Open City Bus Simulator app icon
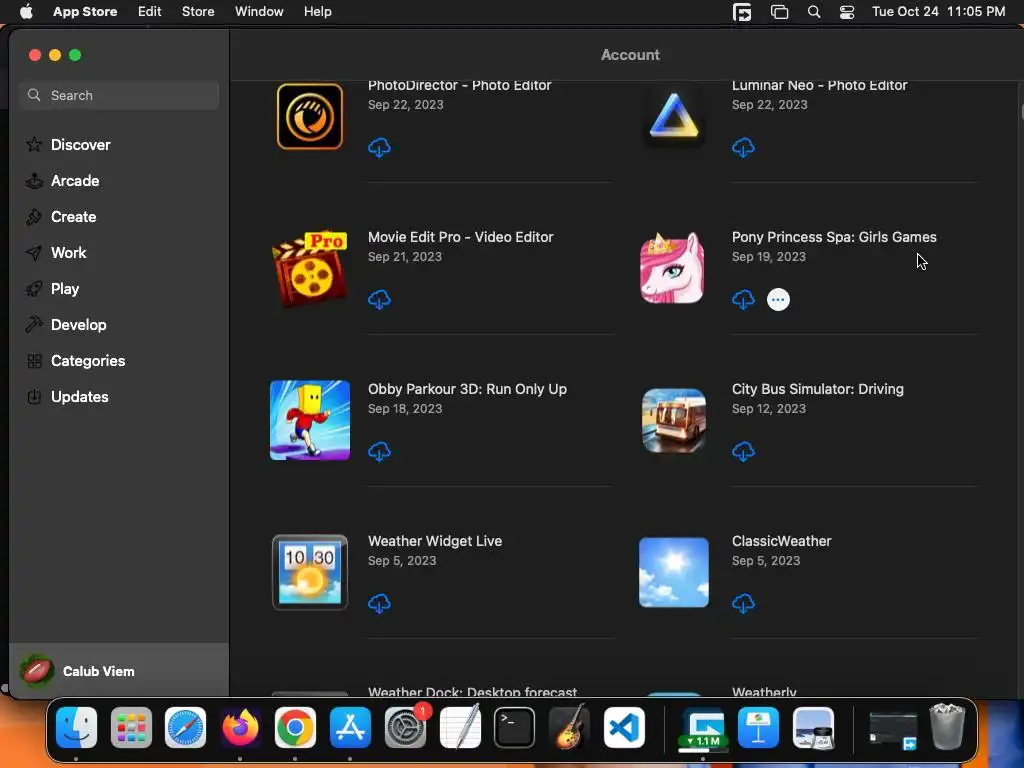Image resolution: width=1024 pixels, height=768 pixels. coord(674,420)
